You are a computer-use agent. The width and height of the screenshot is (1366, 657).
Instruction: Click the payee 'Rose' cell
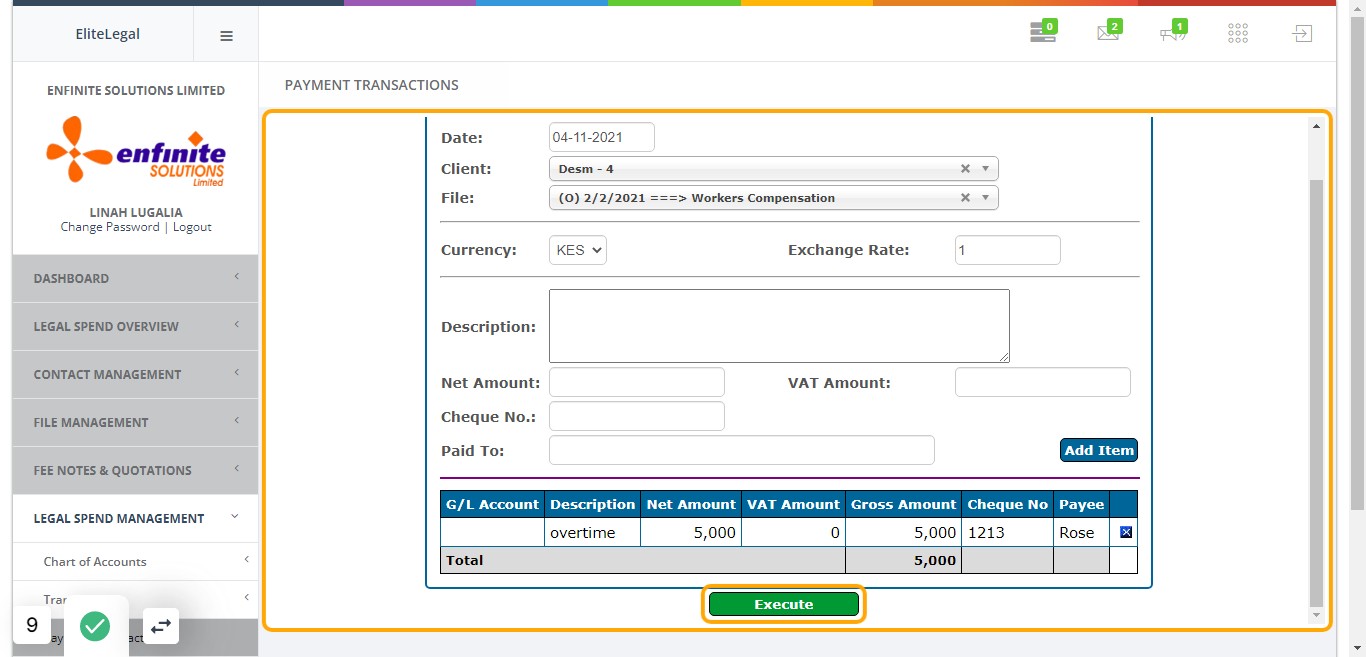click(1081, 533)
